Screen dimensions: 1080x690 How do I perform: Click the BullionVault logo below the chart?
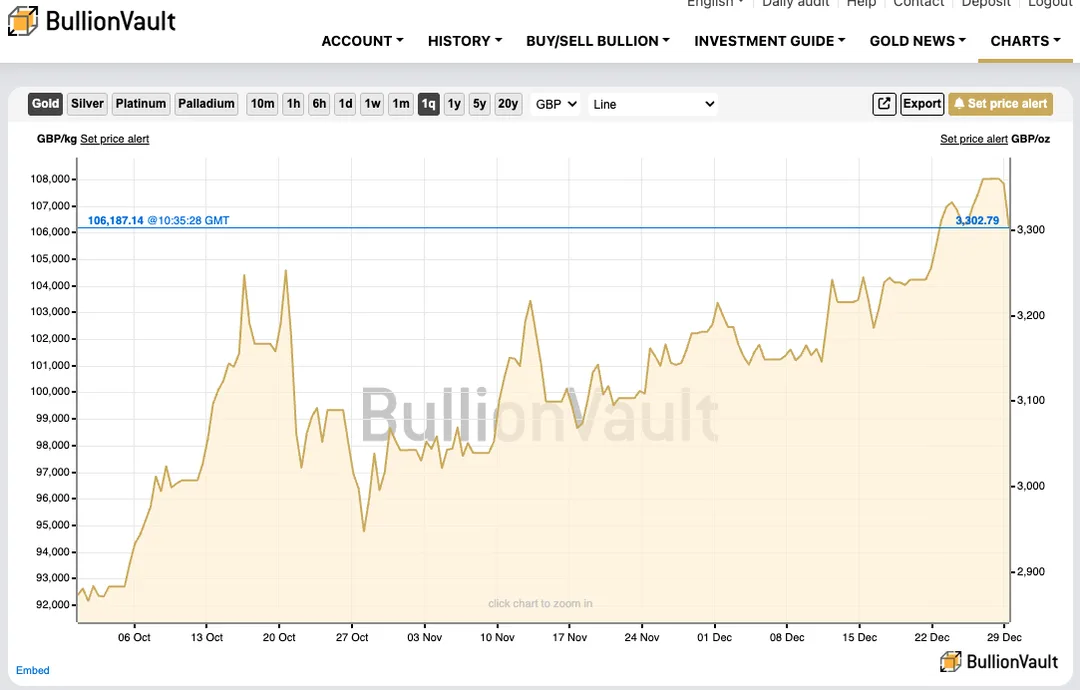(999, 661)
